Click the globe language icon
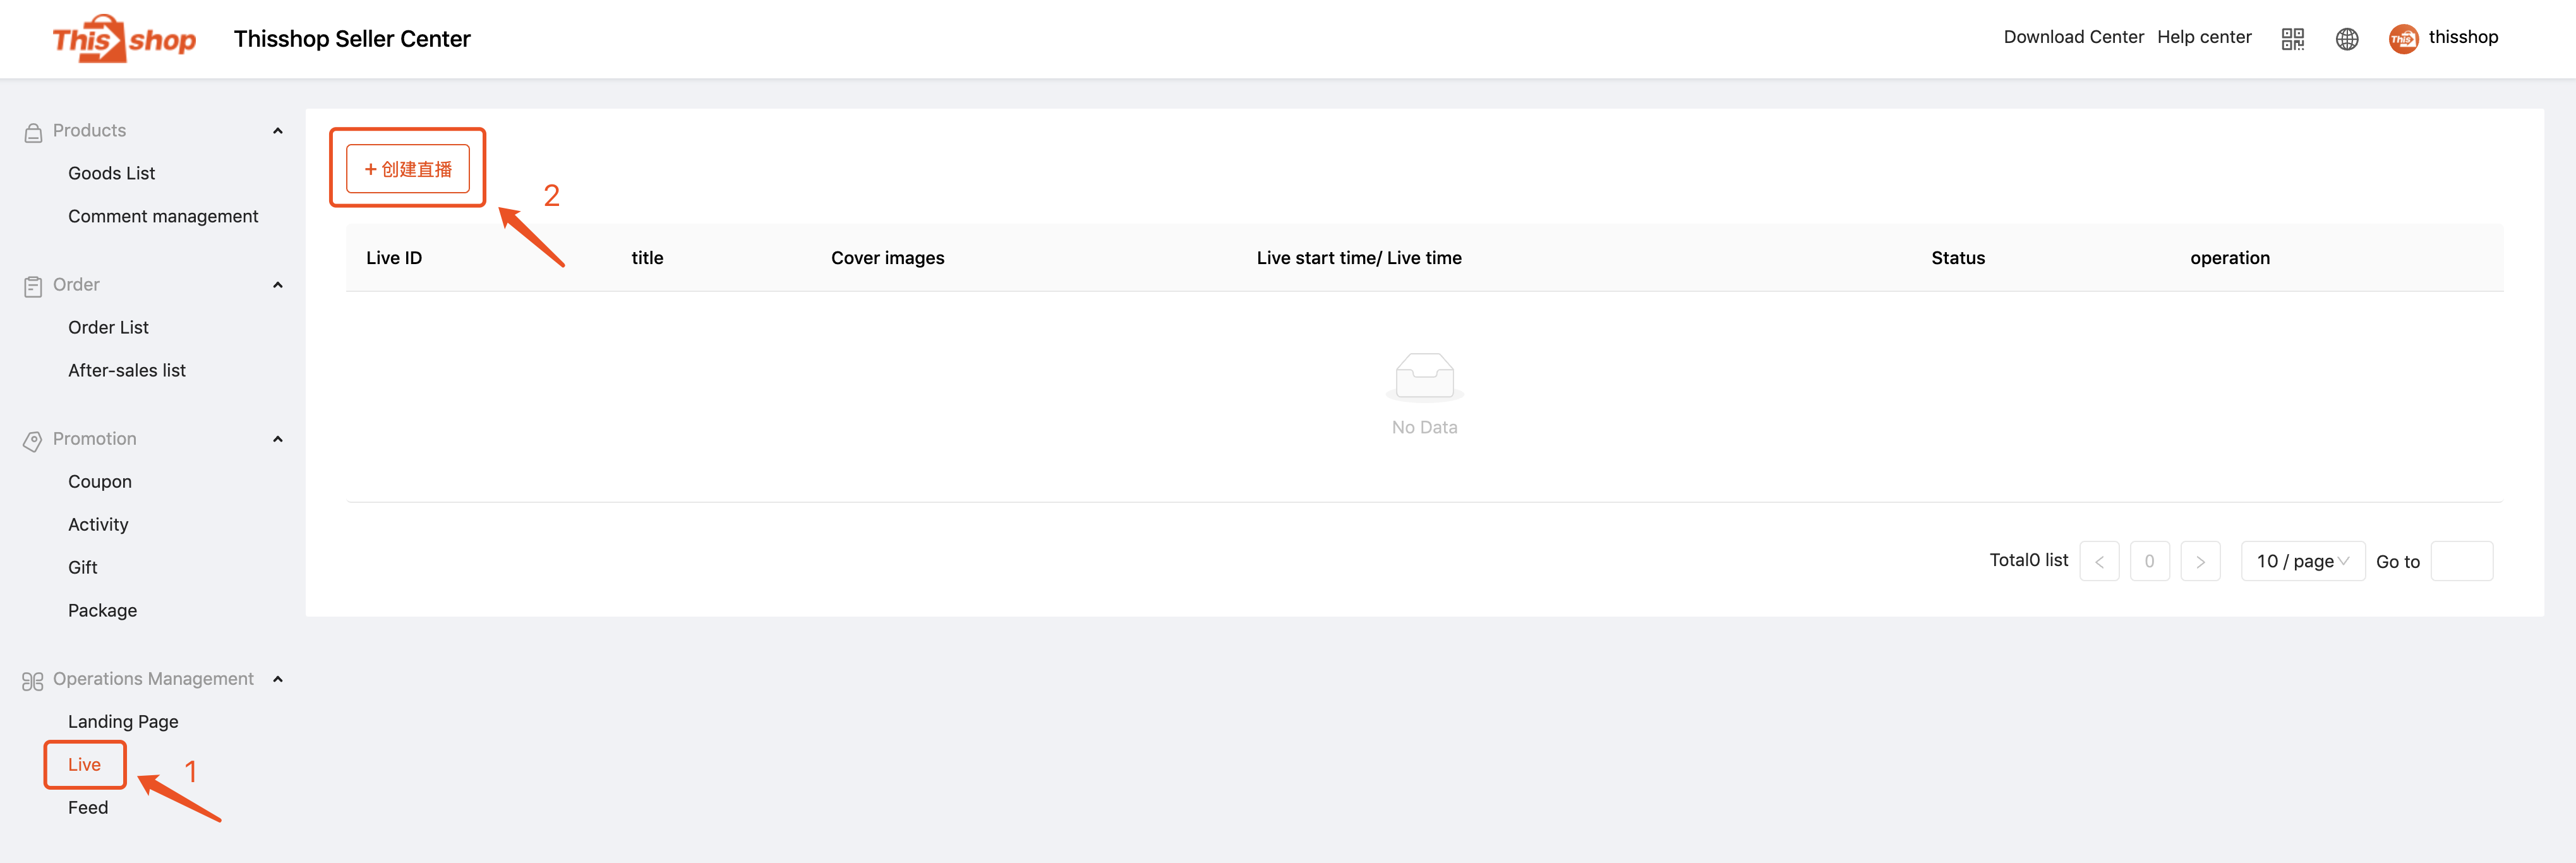2576x863 pixels. (x=2346, y=39)
